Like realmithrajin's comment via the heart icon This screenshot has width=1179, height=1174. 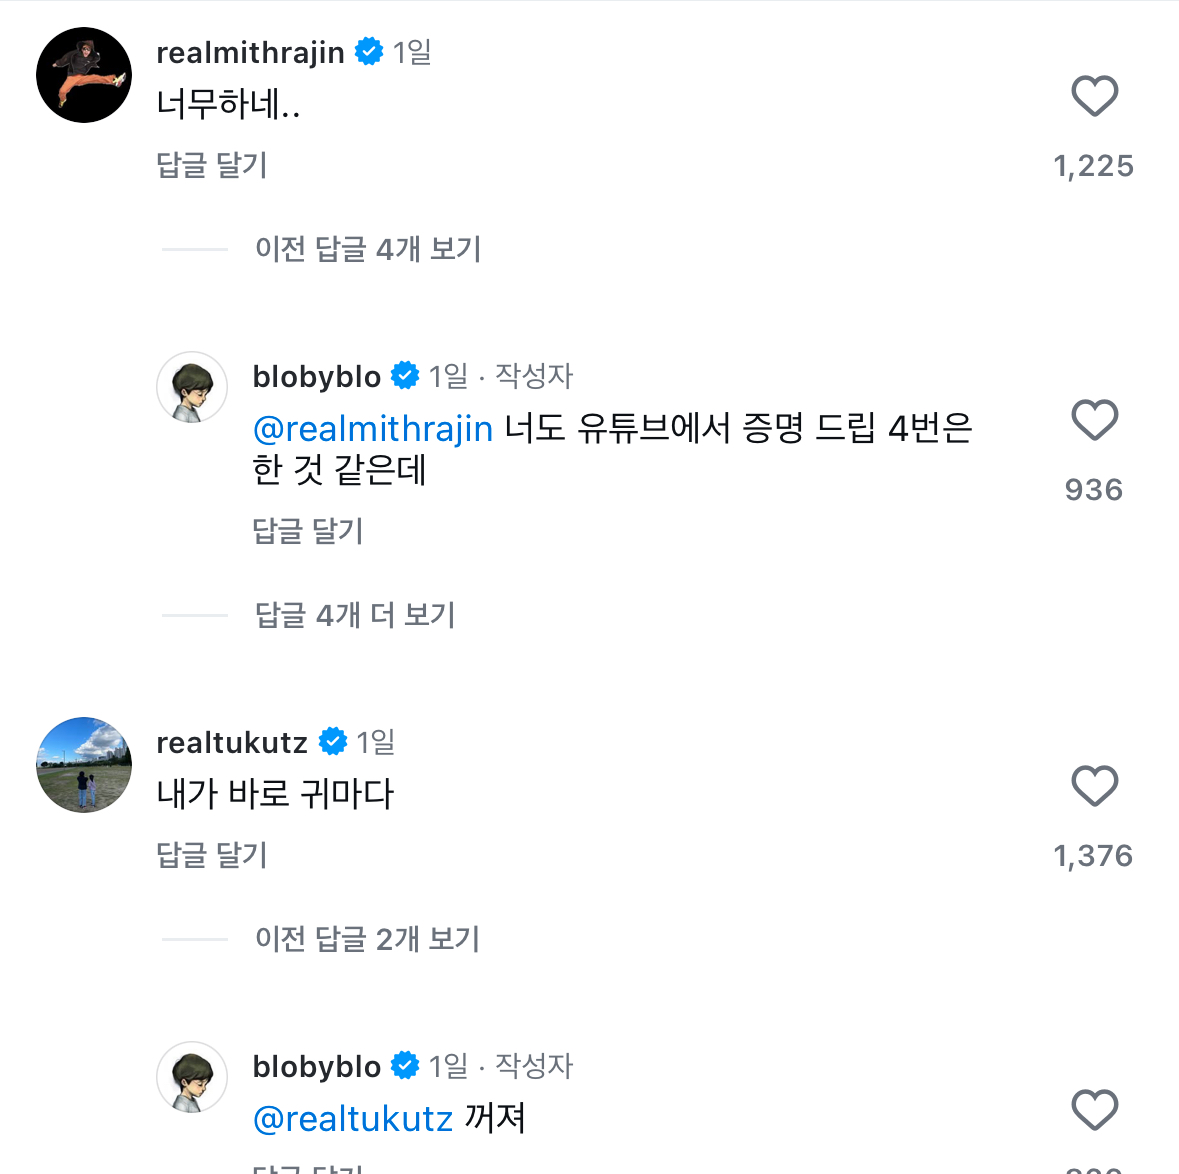pyautogui.click(x=1094, y=96)
